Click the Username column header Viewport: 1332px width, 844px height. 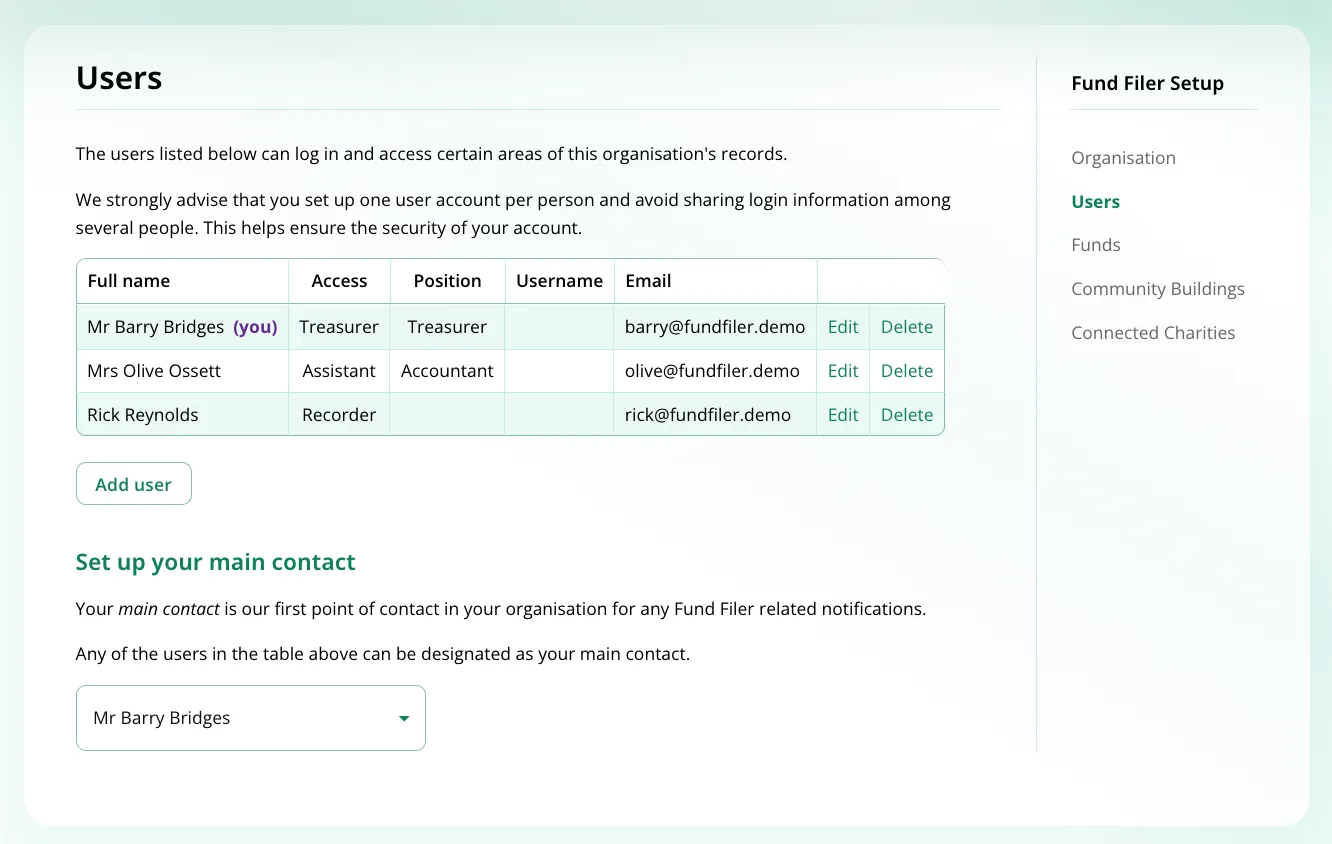click(x=559, y=281)
